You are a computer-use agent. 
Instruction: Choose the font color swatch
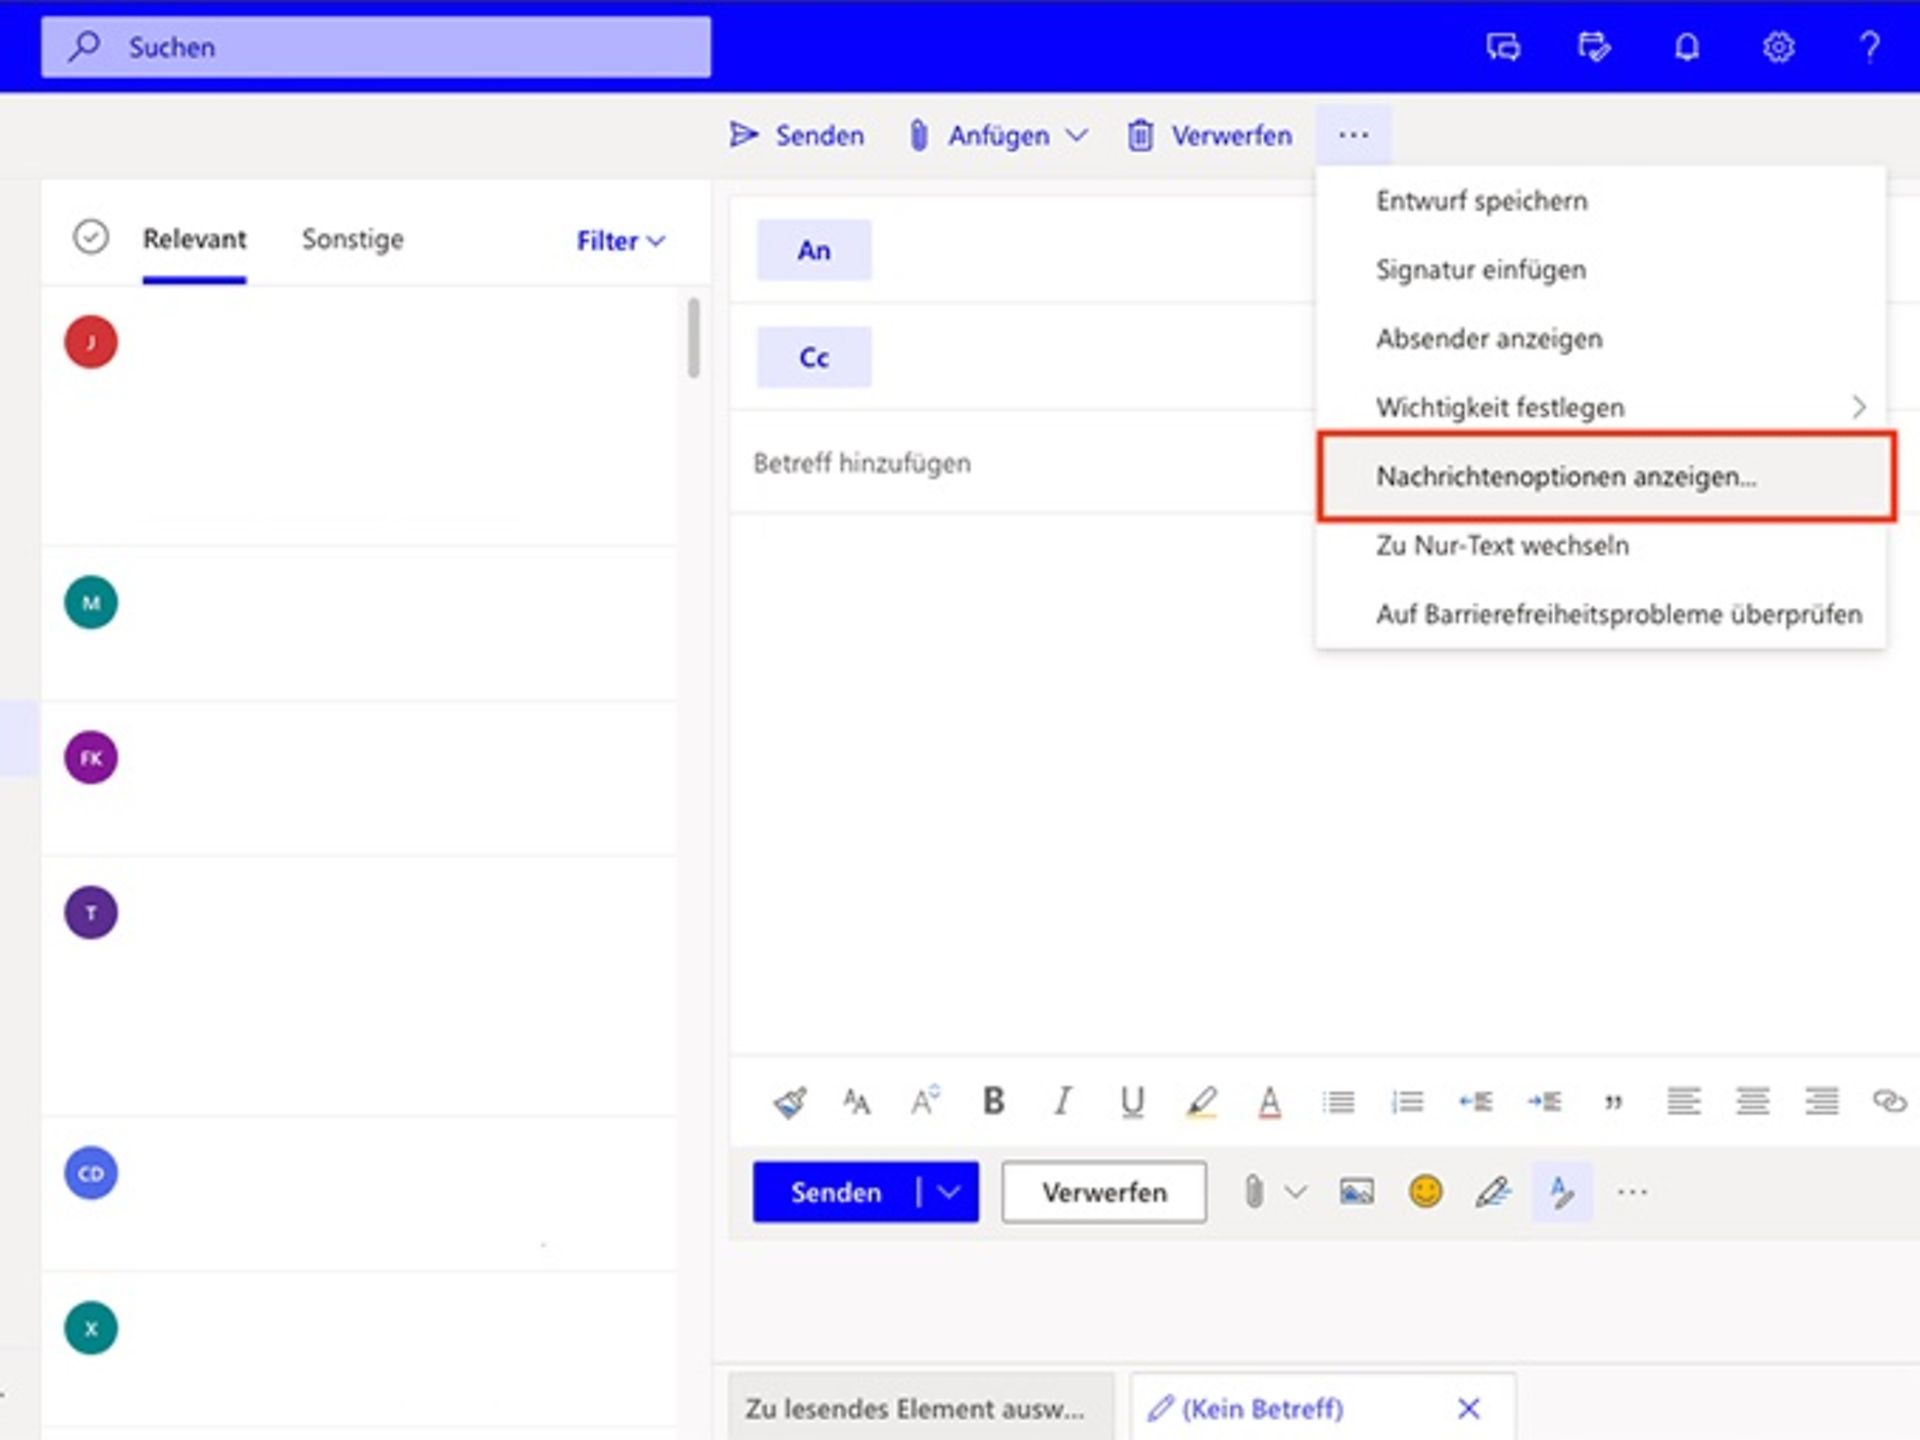click(x=1268, y=1102)
